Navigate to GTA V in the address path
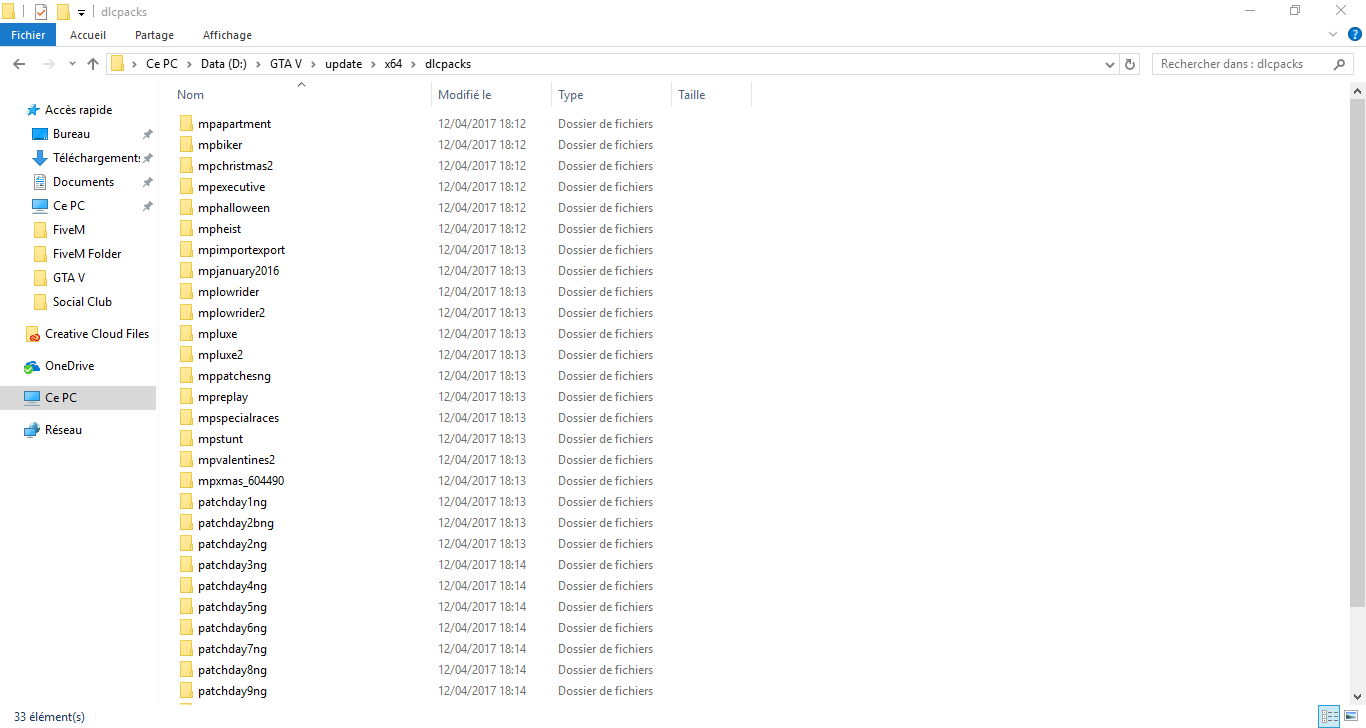 coord(285,64)
